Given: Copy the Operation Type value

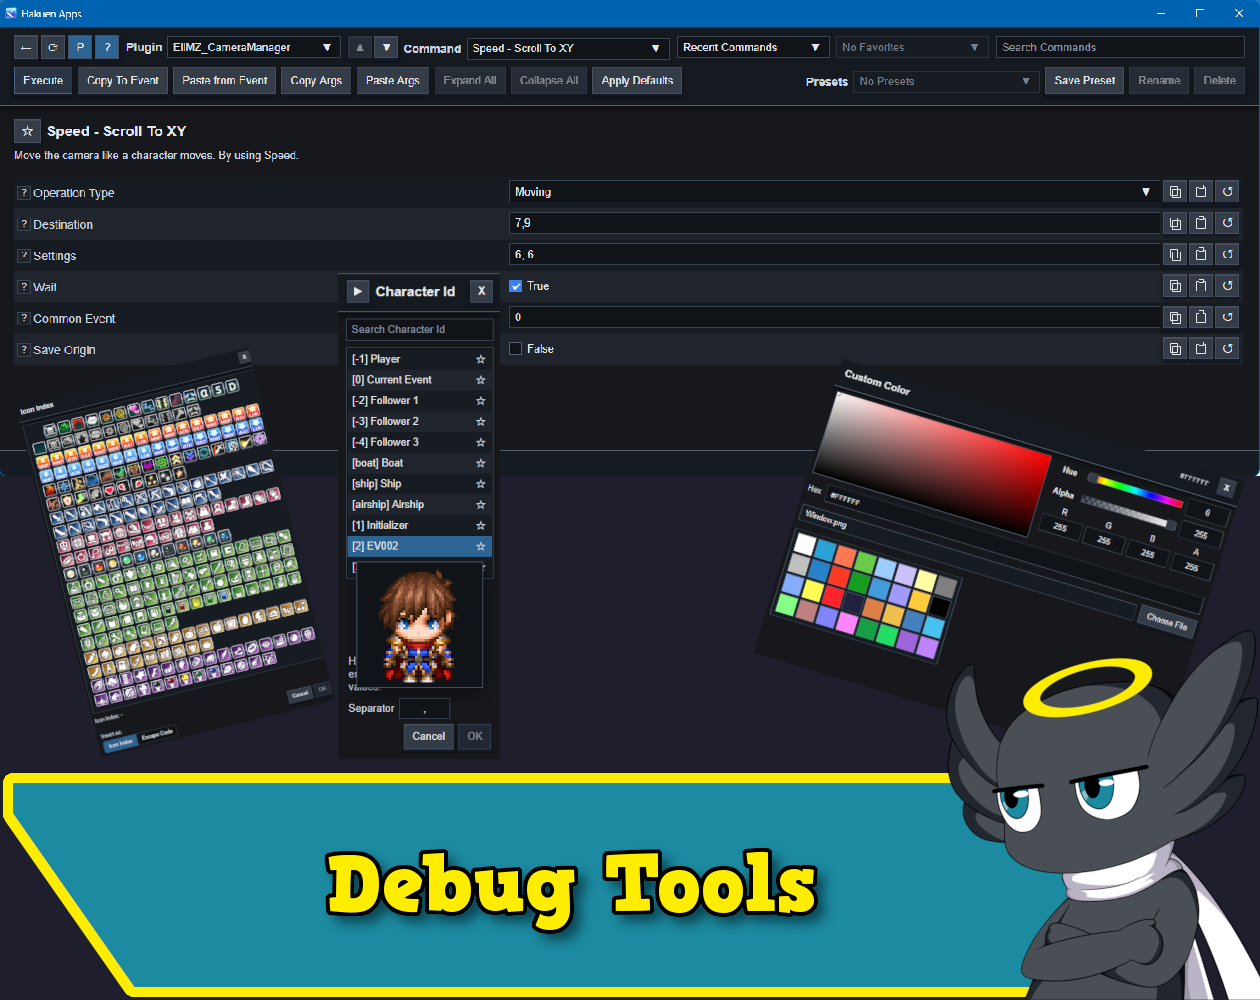Looking at the screenshot, I should [x=1175, y=191].
